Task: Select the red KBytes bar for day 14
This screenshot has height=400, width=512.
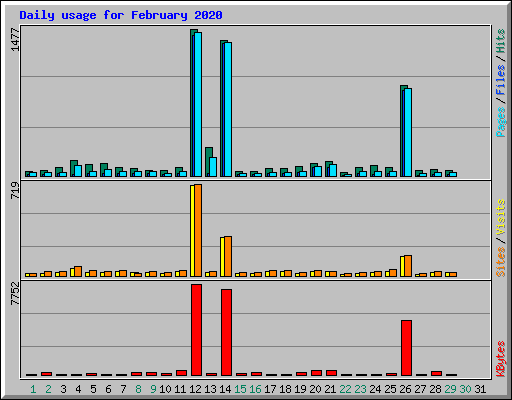Action: pos(226,332)
